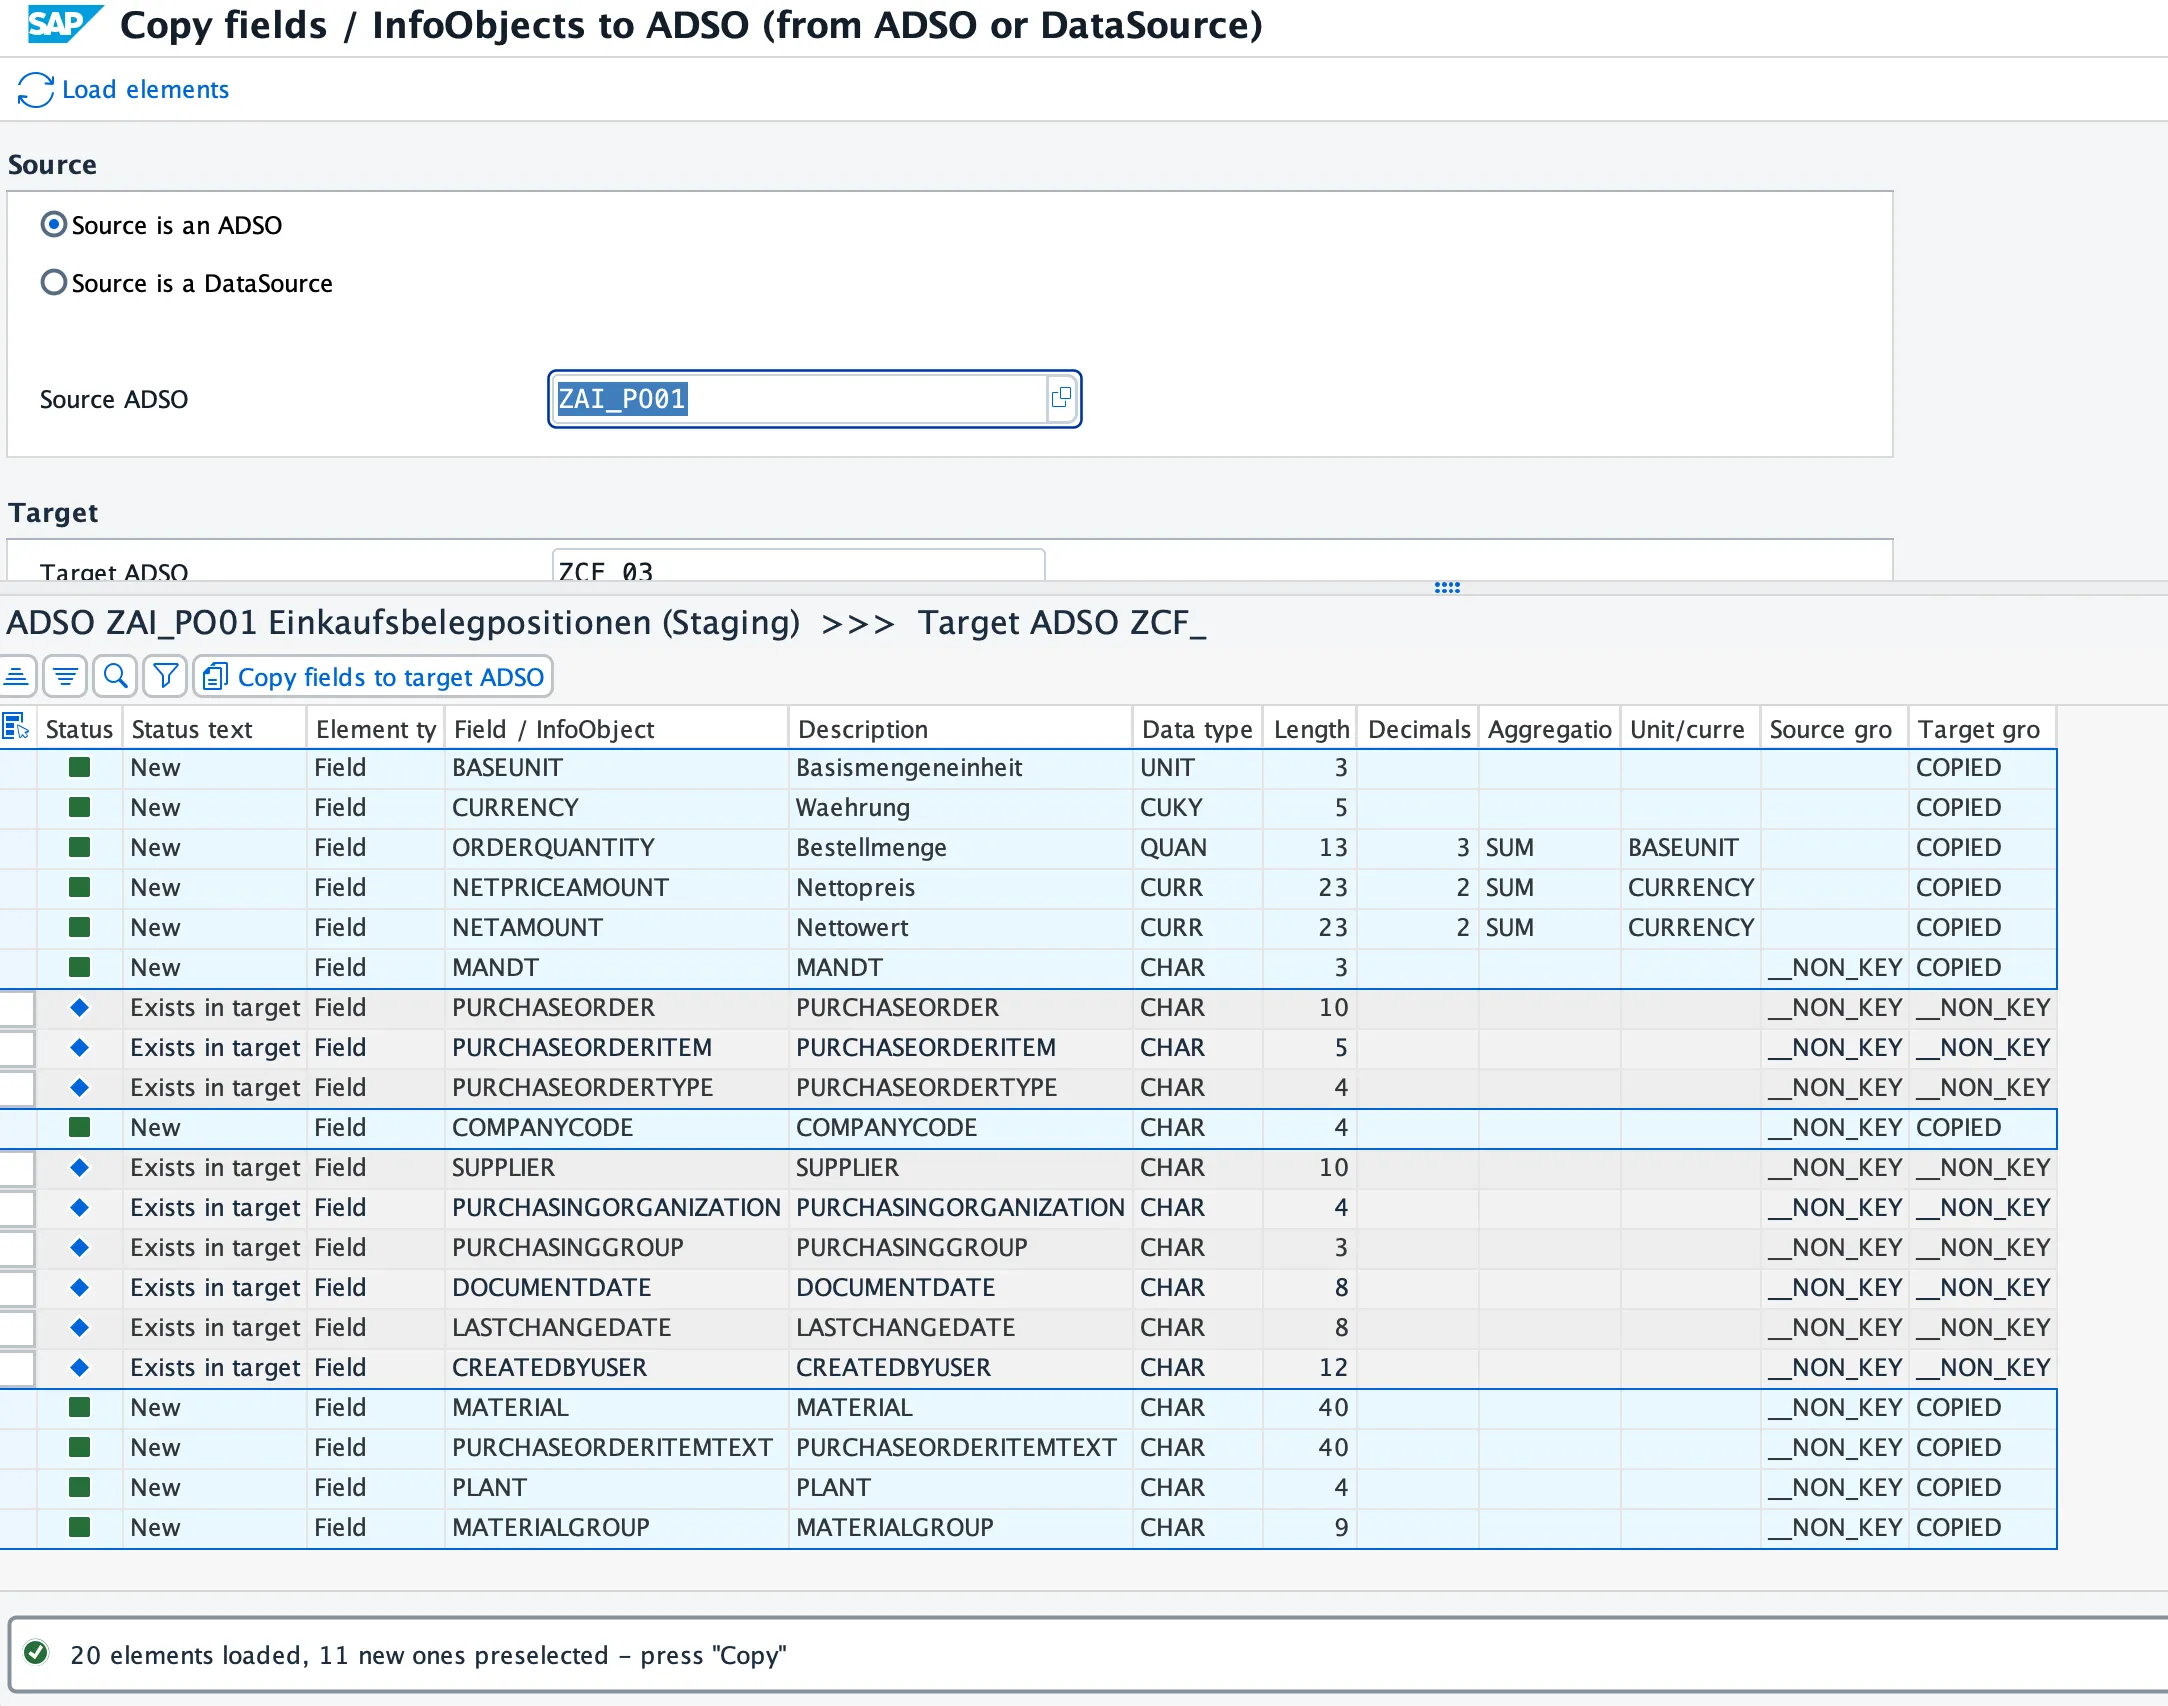Select the Source is an ADSO radio
Viewport: 2168px width, 1706px height.
click(x=54, y=224)
